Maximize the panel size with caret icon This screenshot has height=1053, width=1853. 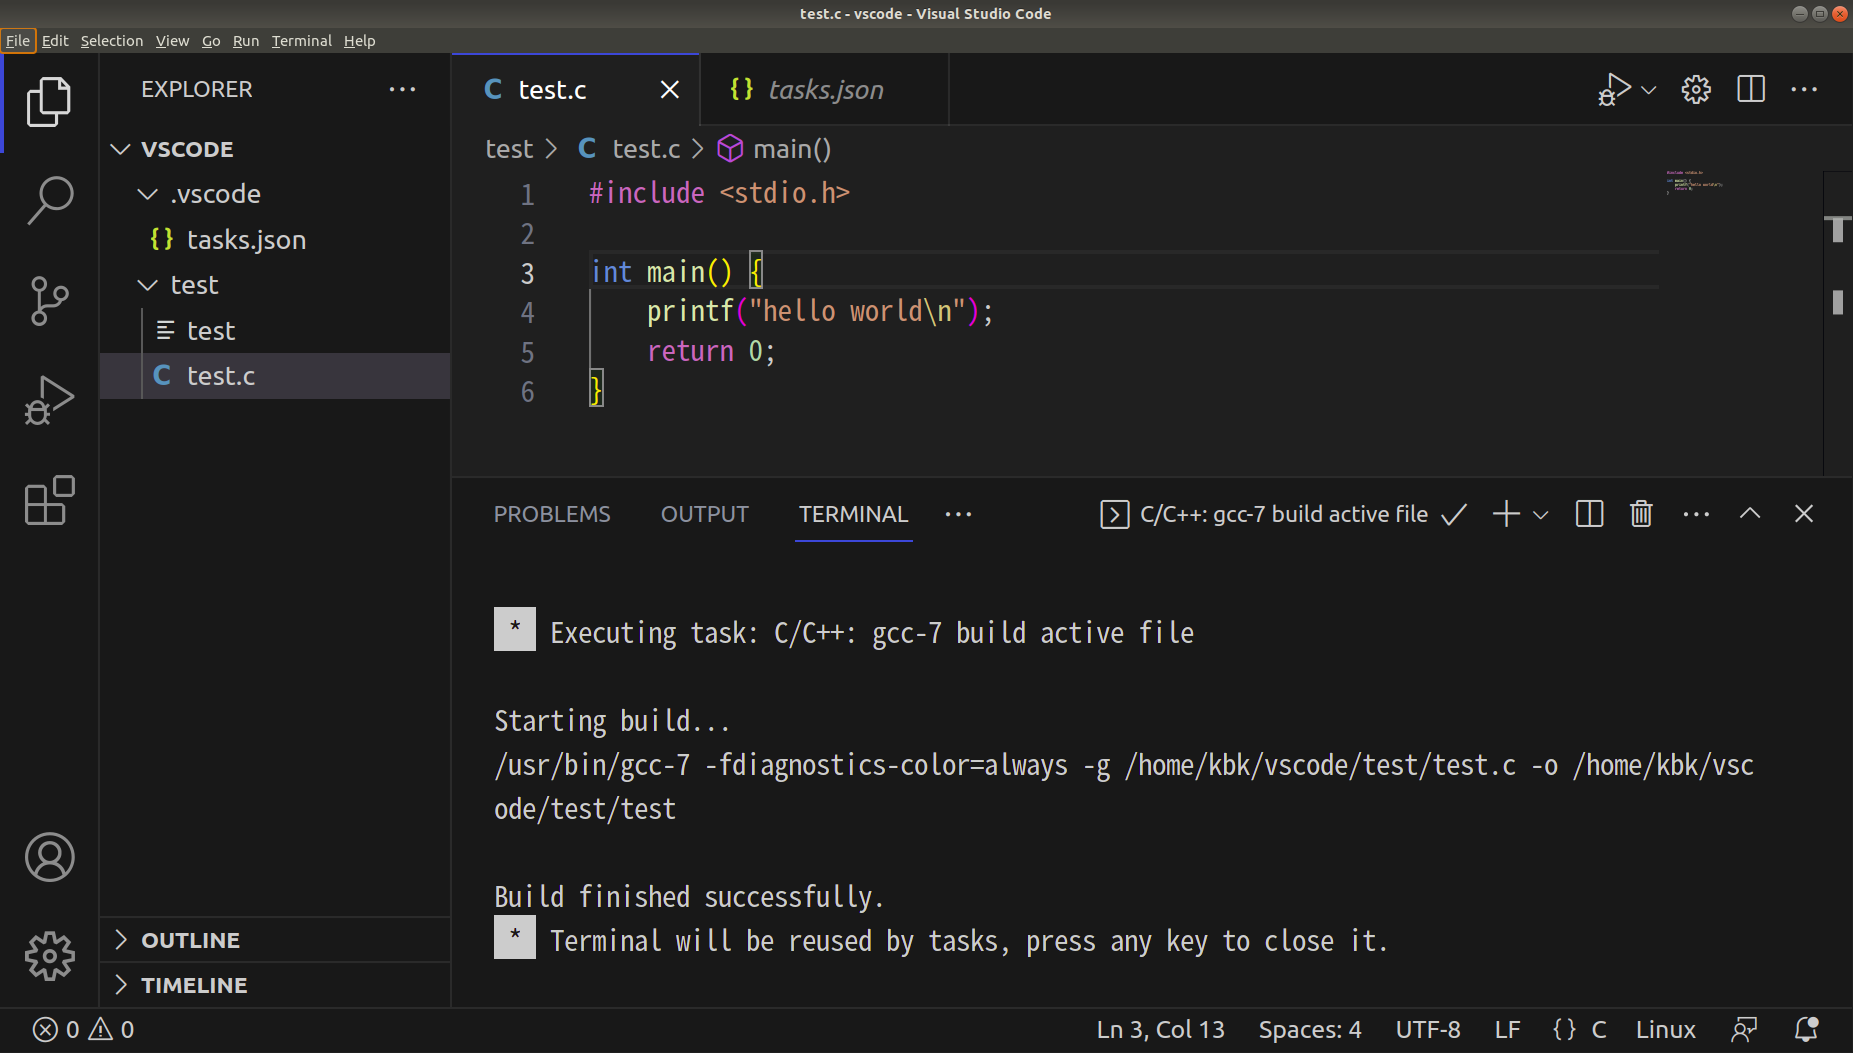[1750, 514]
